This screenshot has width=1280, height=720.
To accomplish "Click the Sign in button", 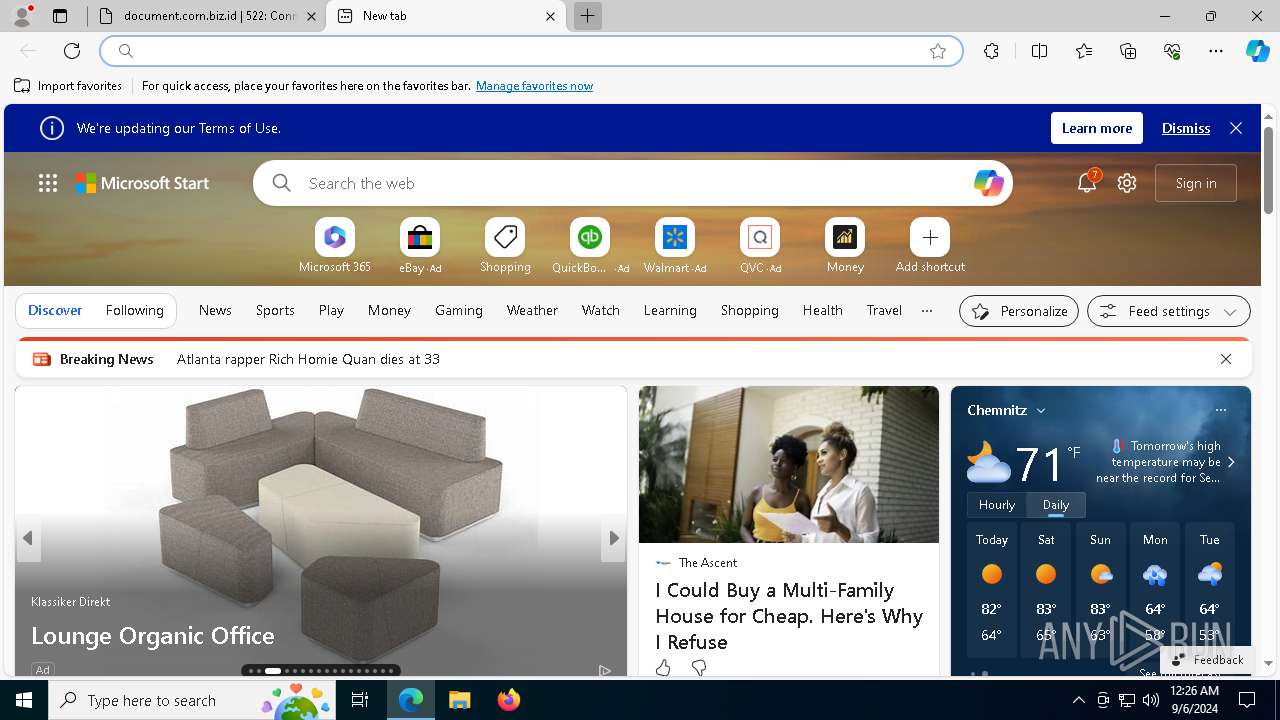I will pos(1196,183).
